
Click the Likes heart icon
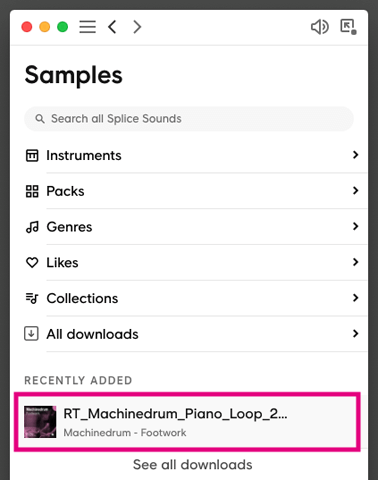tap(32, 263)
